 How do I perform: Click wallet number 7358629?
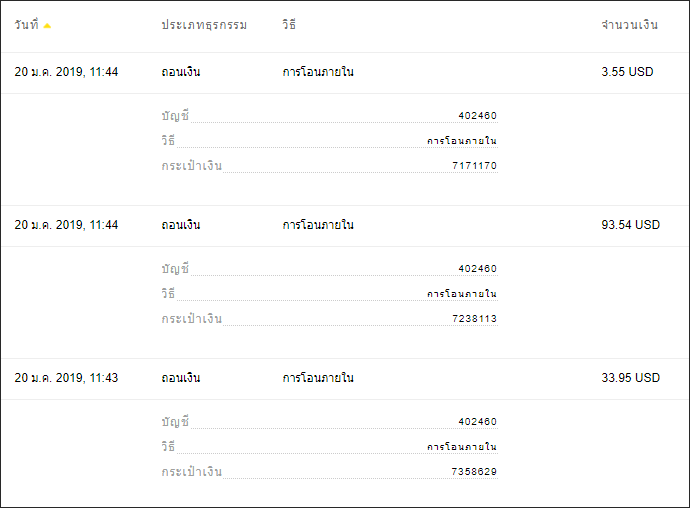474,472
